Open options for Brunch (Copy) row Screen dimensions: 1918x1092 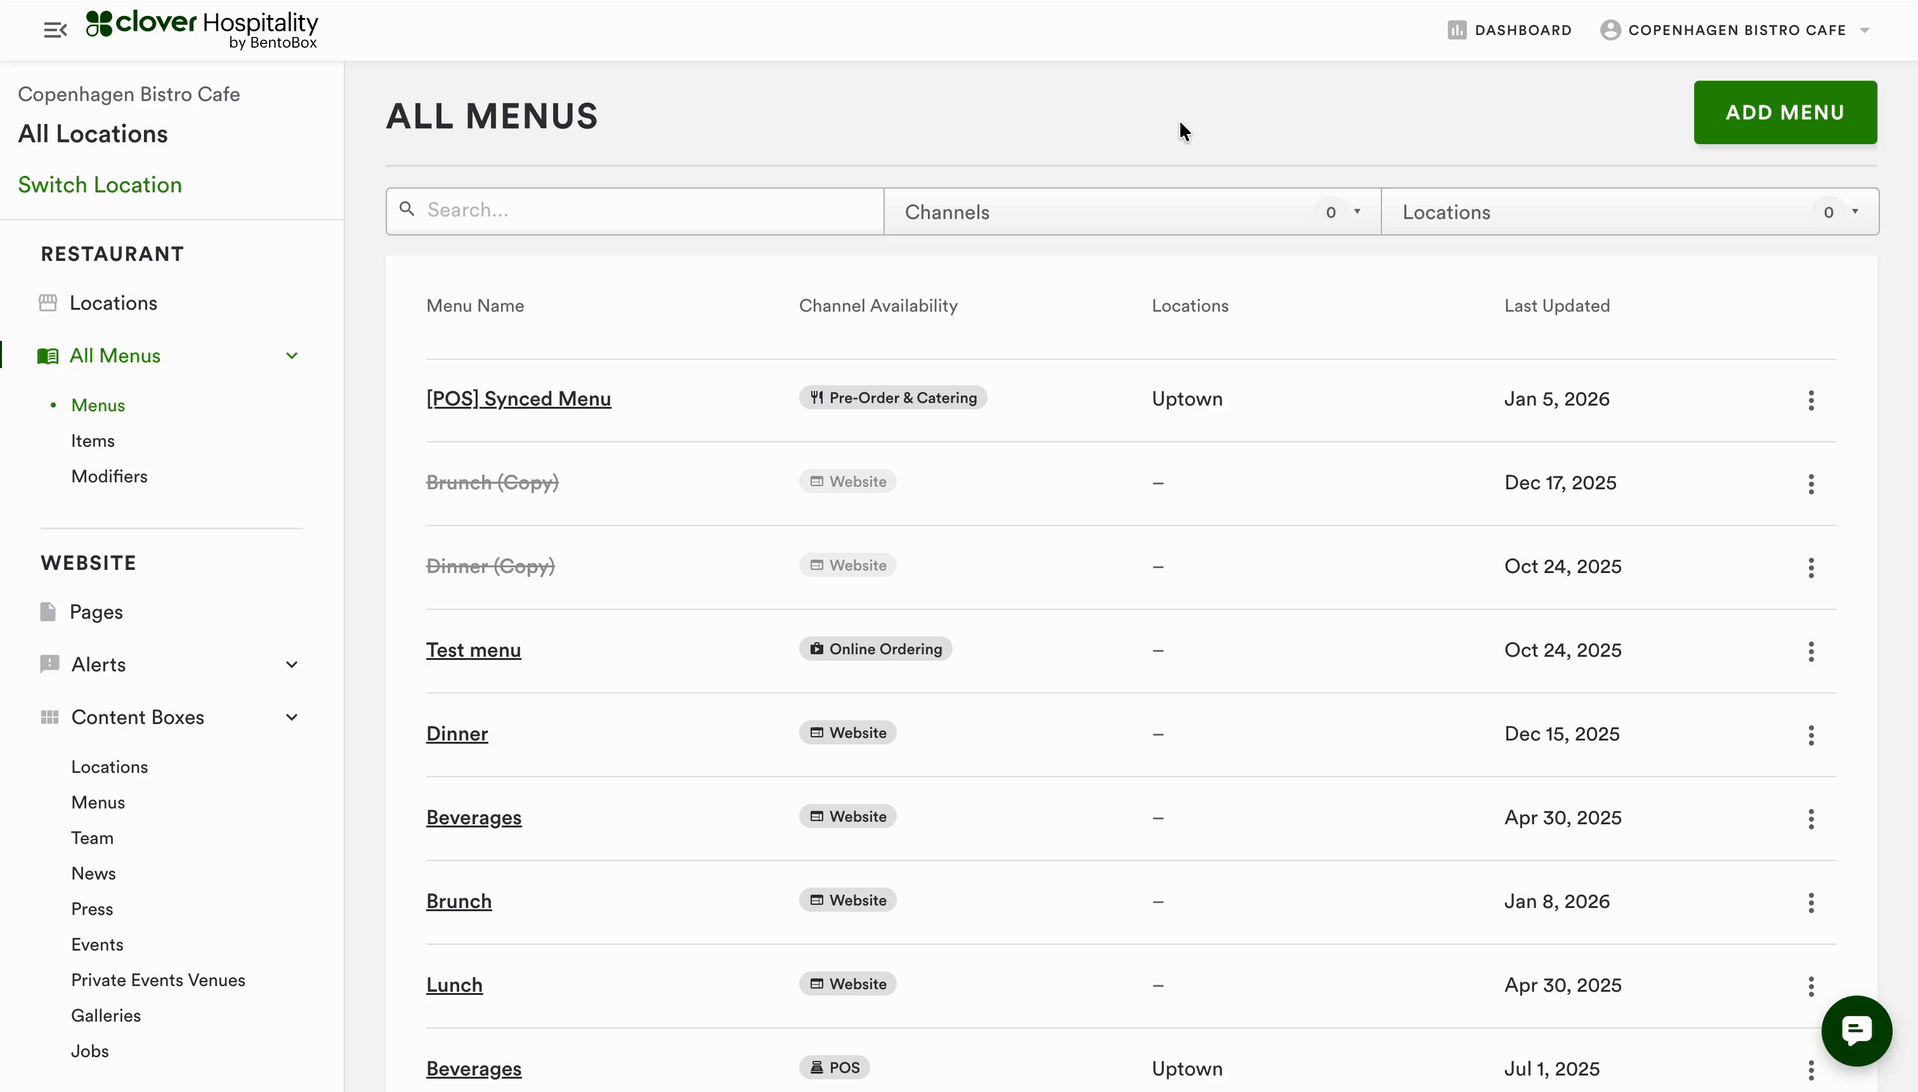coord(1811,484)
